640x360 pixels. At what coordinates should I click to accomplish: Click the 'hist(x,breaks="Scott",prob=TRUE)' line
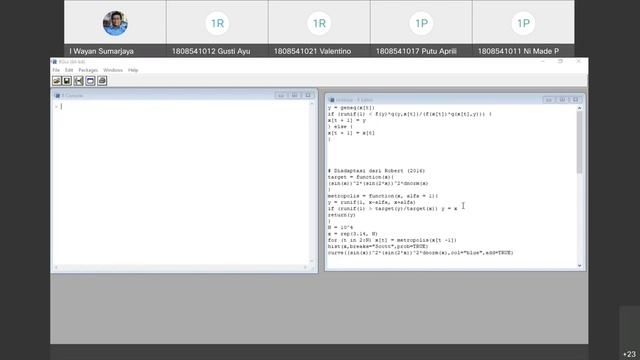pyautogui.click(x=378, y=247)
